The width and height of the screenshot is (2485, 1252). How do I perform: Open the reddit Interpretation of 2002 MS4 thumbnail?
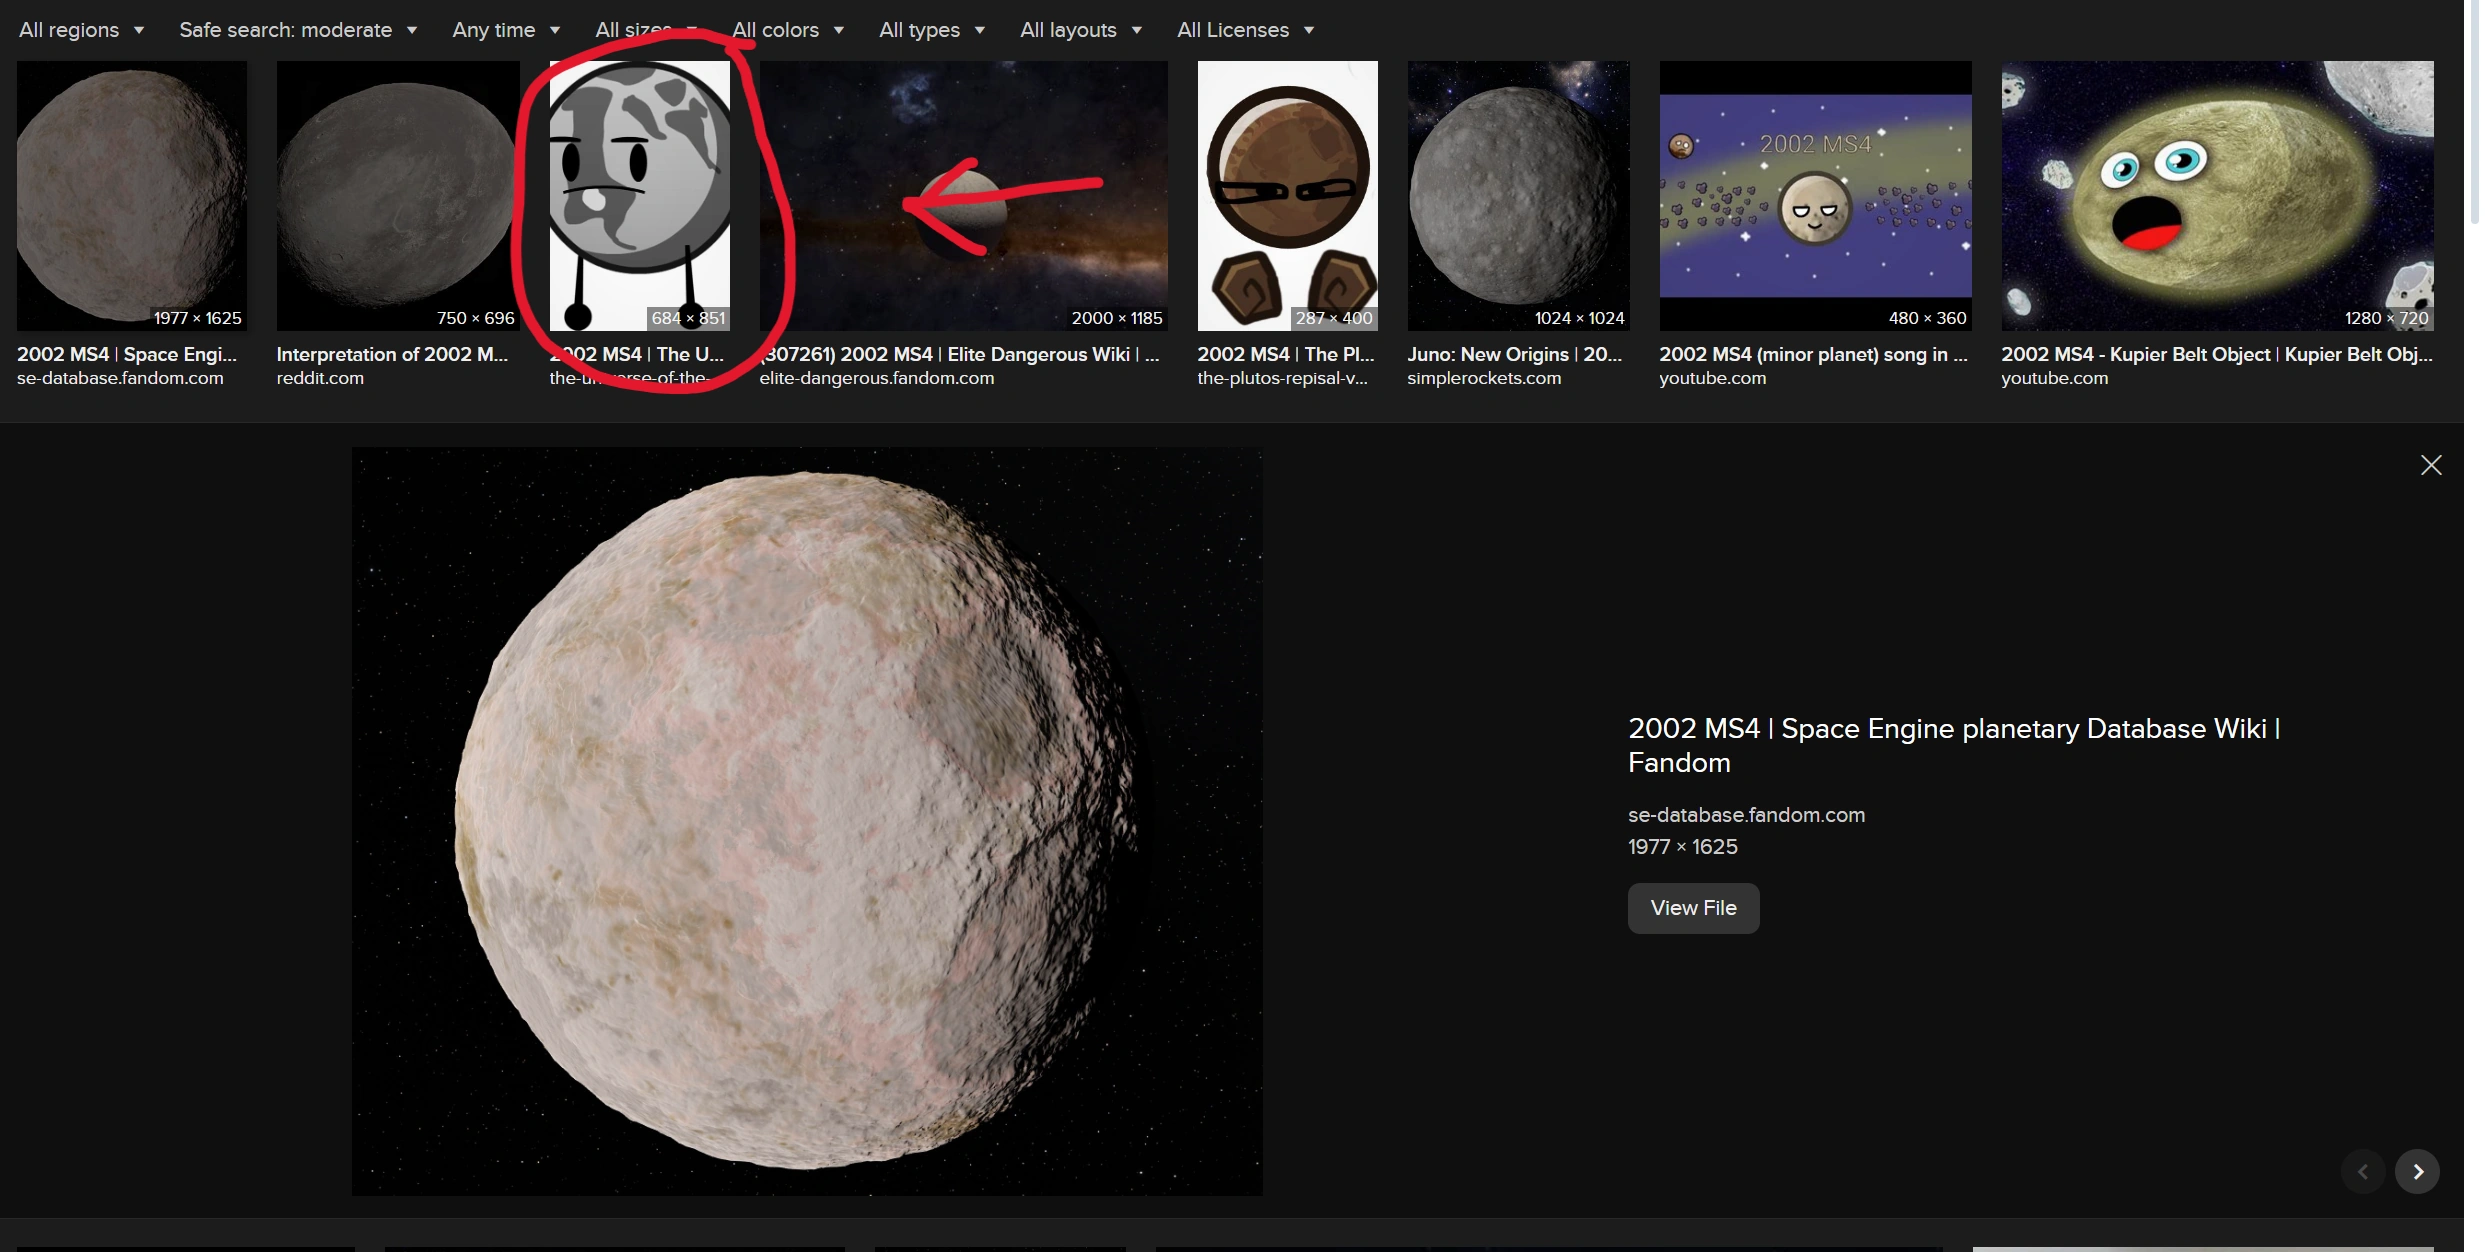click(397, 195)
